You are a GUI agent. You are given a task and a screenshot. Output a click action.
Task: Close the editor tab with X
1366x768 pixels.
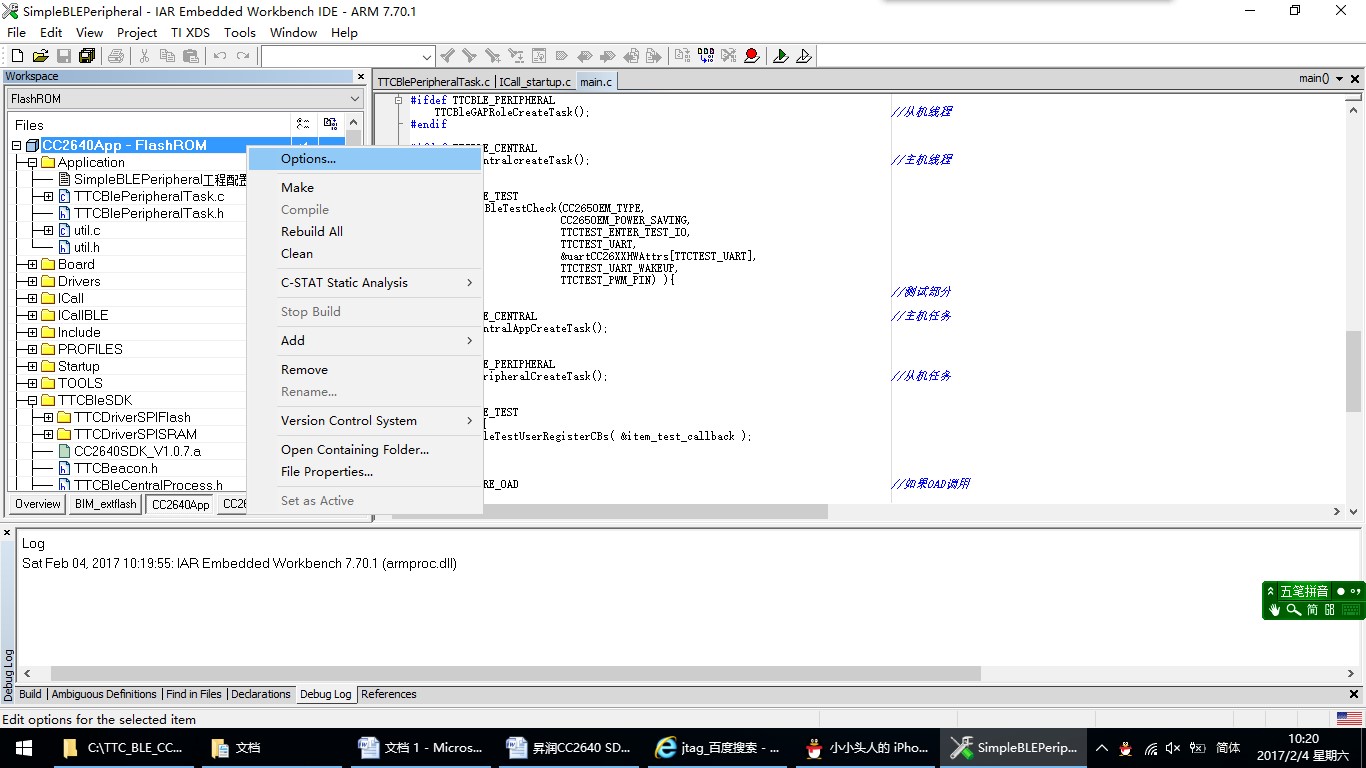point(1355,79)
